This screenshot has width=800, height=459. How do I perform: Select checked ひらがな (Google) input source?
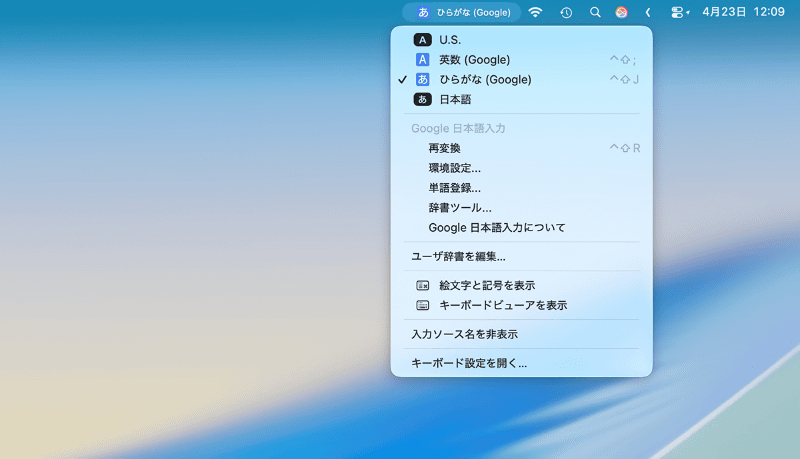[521, 80]
